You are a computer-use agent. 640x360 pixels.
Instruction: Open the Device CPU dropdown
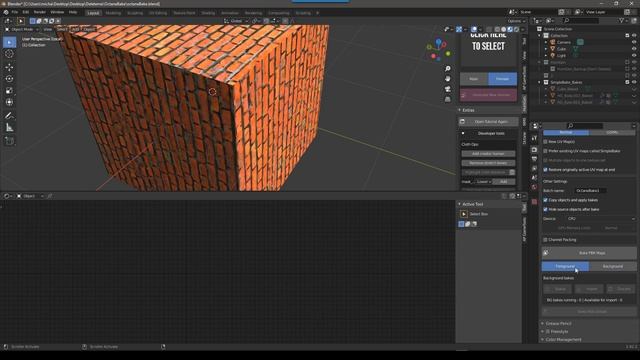601,219
